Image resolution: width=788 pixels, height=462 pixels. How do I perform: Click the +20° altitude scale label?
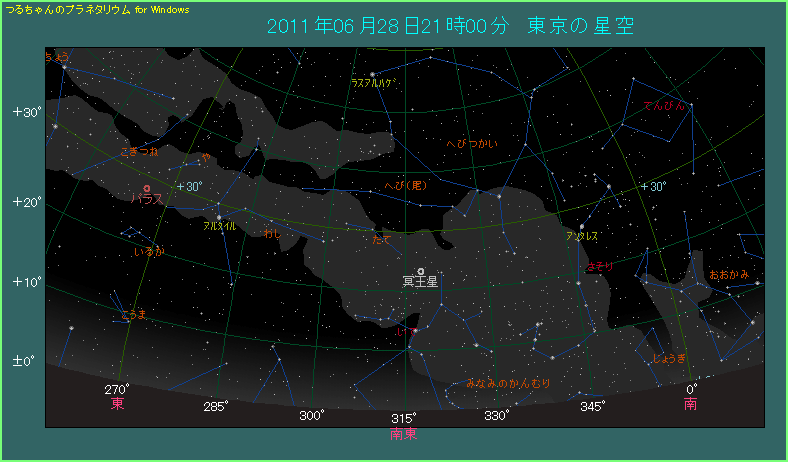(x=25, y=202)
